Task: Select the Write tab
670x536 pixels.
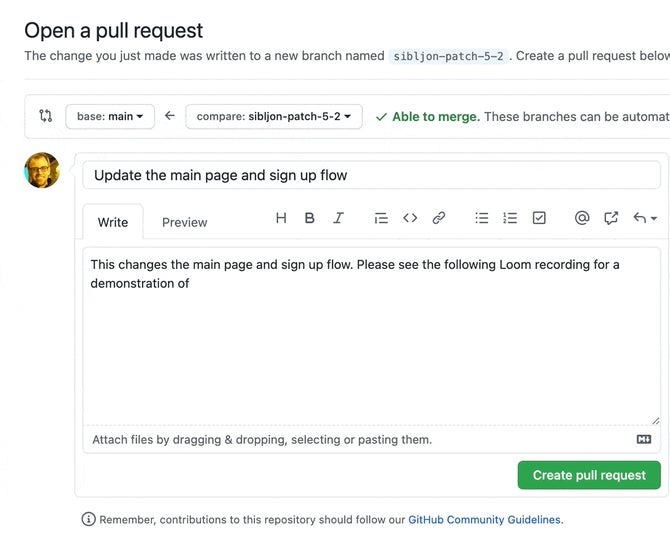Action: tap(113, 222)
